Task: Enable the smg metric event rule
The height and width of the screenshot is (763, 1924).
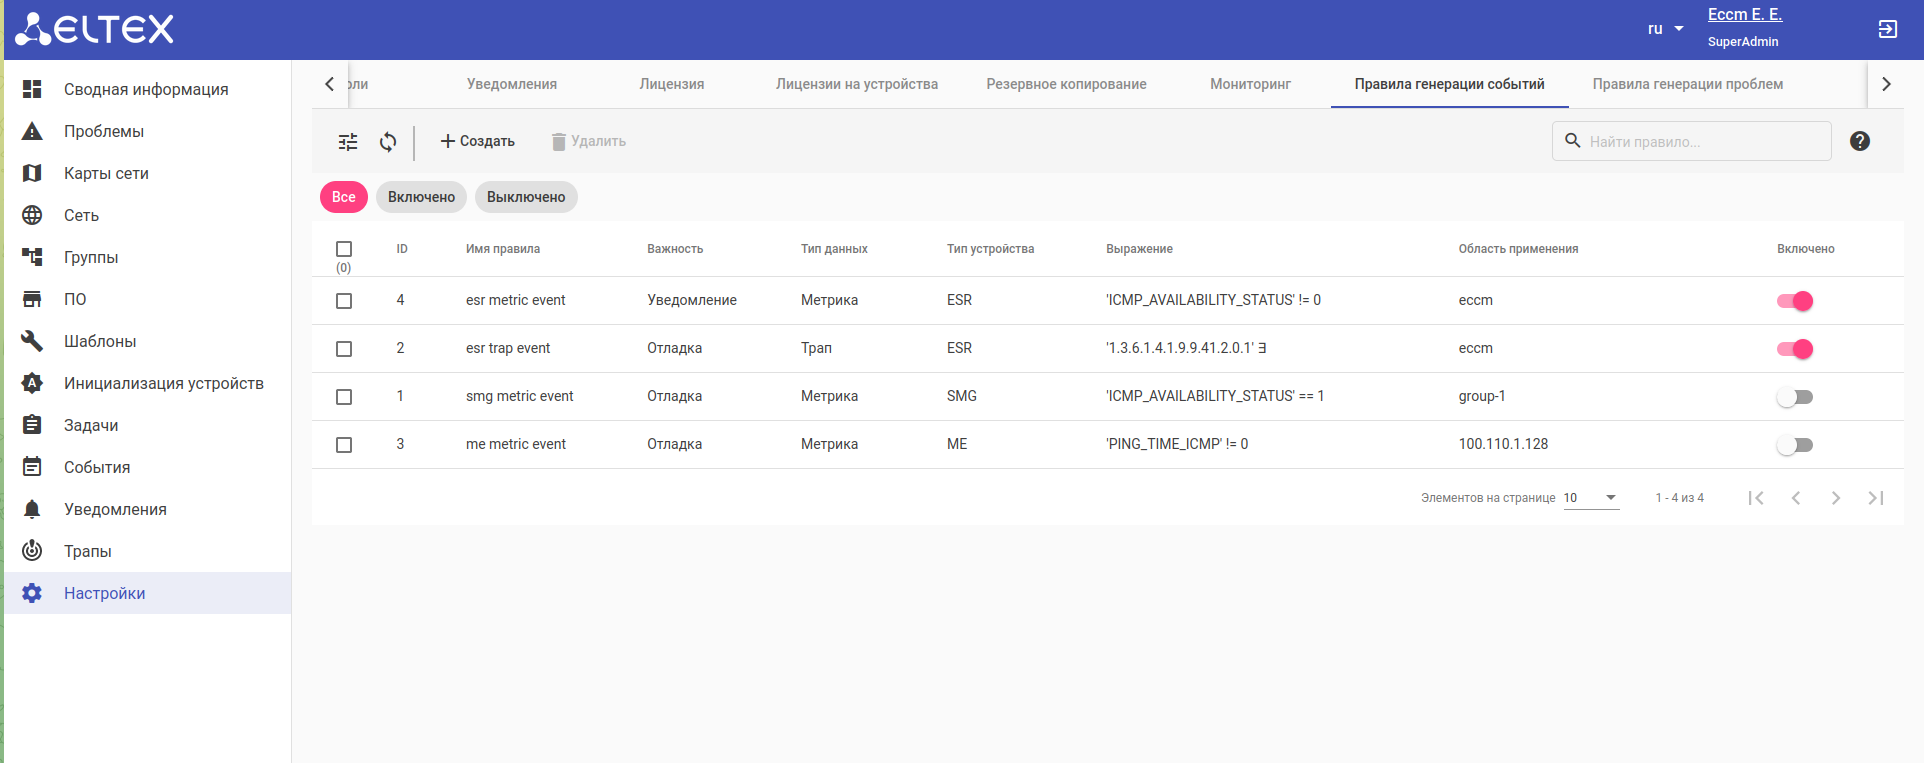Action: pyautogui.click(x=1795, y=397)
